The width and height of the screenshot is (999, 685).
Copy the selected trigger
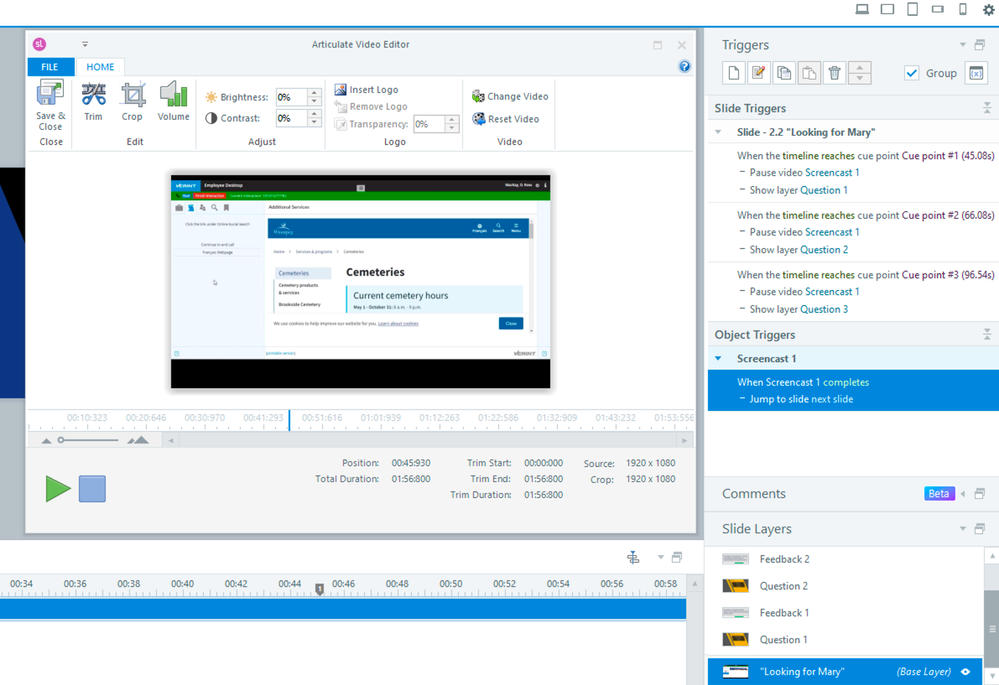[784, 73]
